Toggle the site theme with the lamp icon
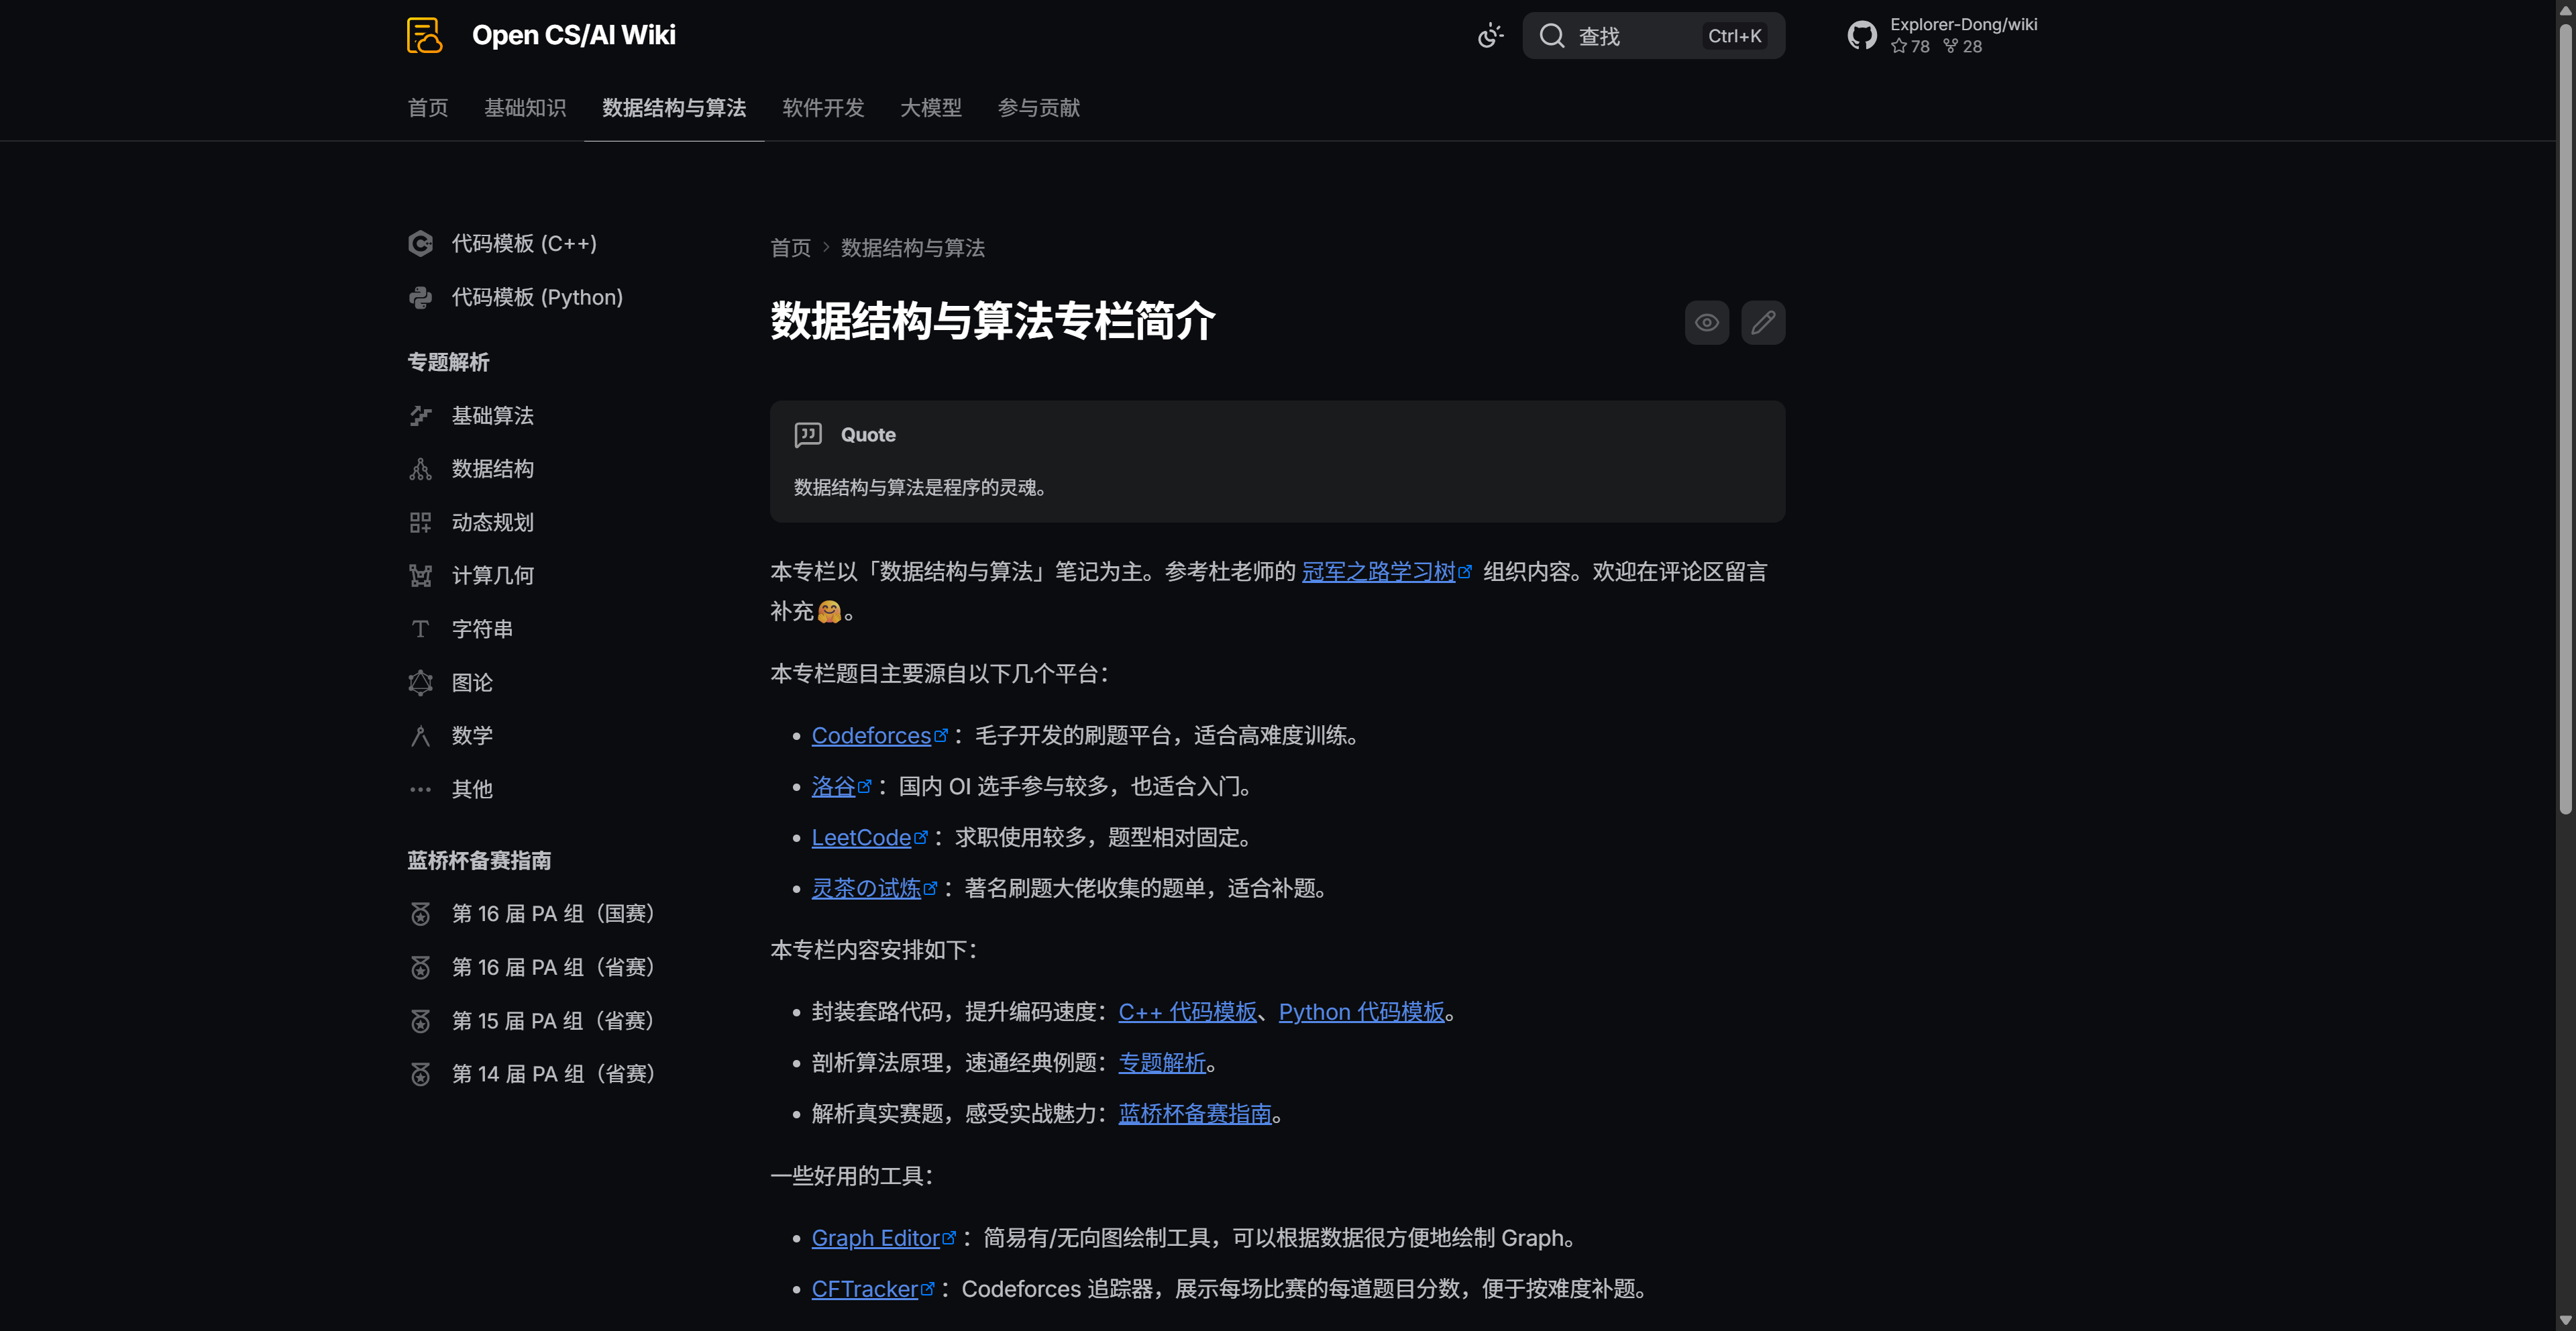The height and width of the screenshot is (1331, 2576). click(x=1490, y=35)
